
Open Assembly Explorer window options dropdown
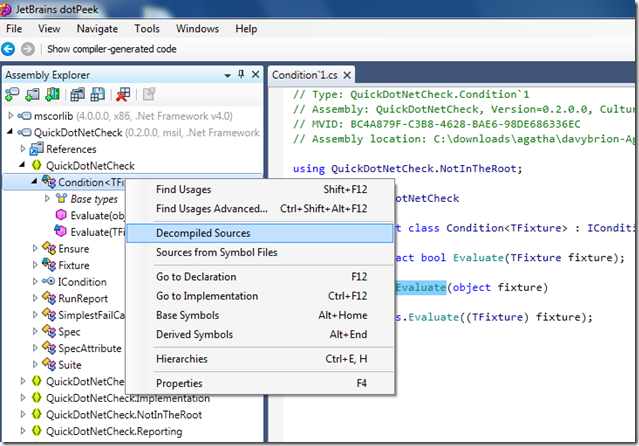227,75
